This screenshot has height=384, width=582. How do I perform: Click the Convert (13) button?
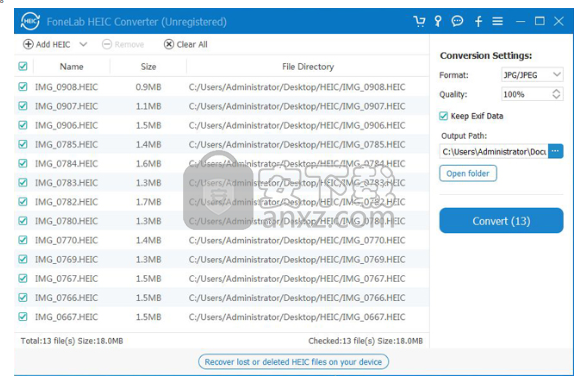click(501, 221)
